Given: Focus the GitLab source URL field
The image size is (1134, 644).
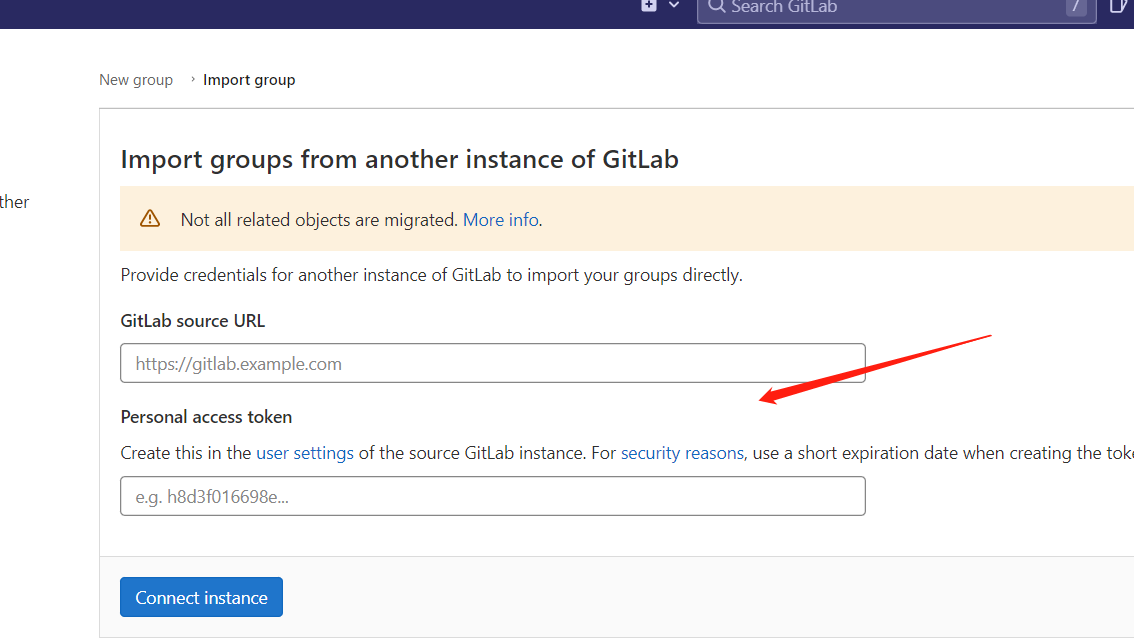Looking at the screenshot, I should [x=493, y=363].
